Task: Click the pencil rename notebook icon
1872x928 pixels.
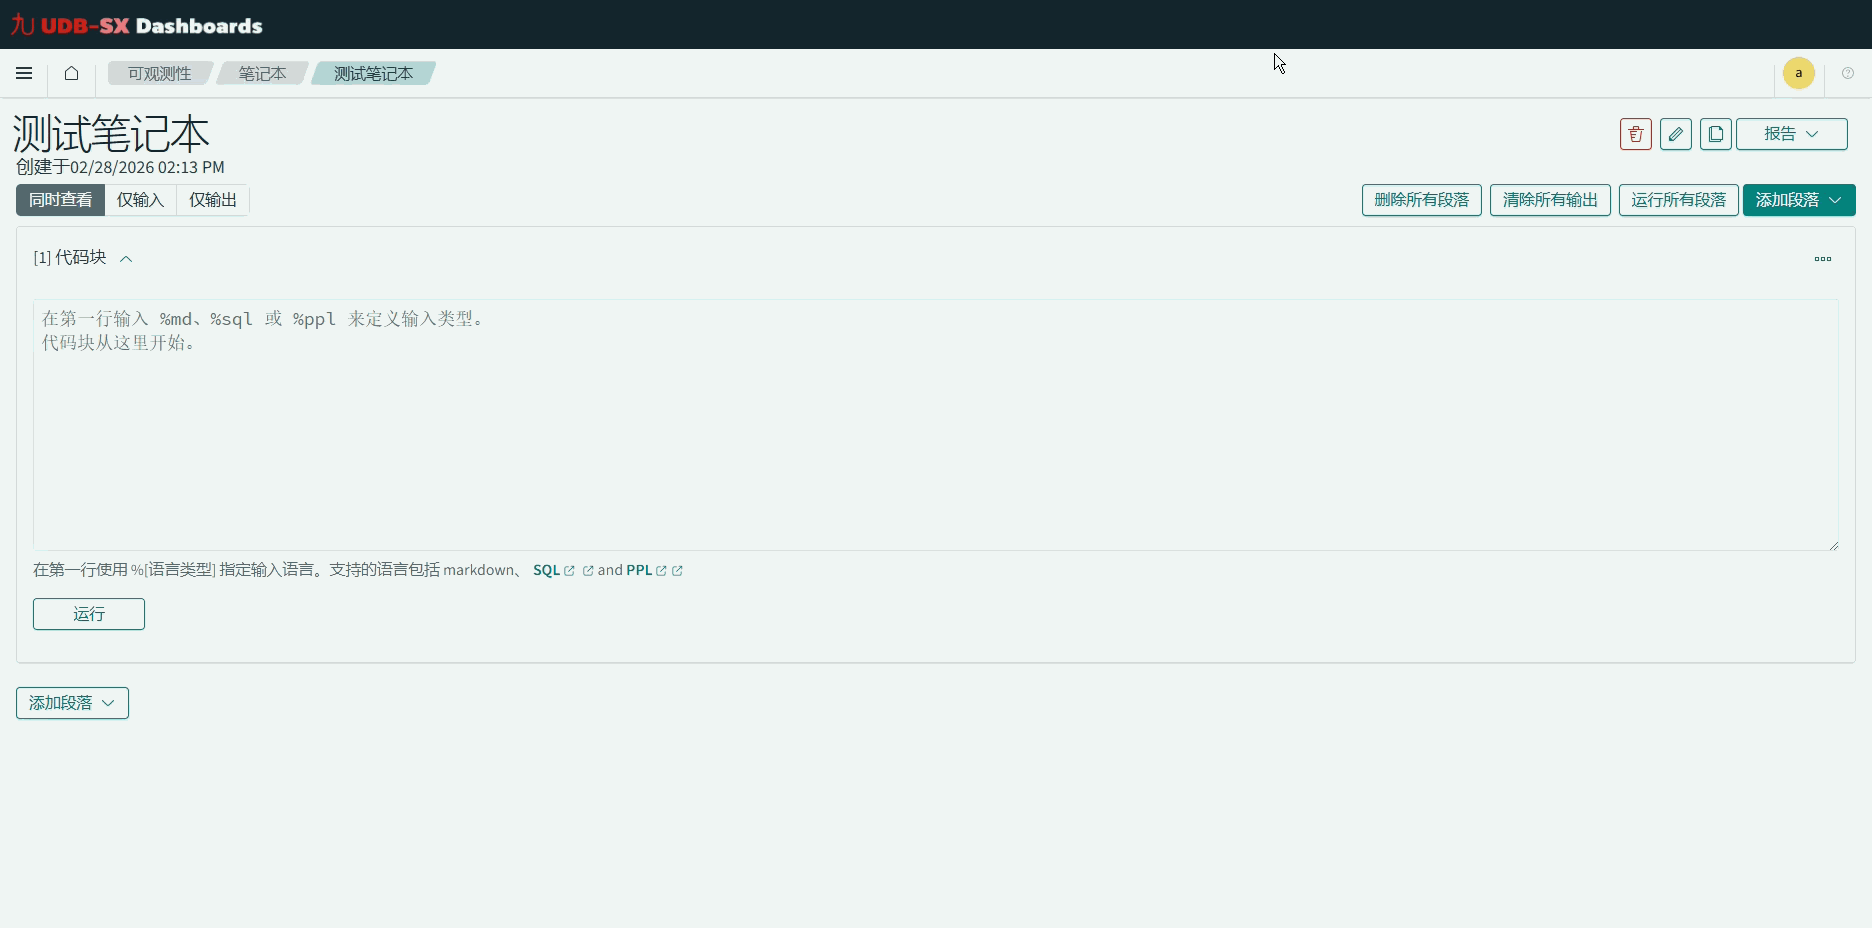Action: click(x=1675, y=134)
